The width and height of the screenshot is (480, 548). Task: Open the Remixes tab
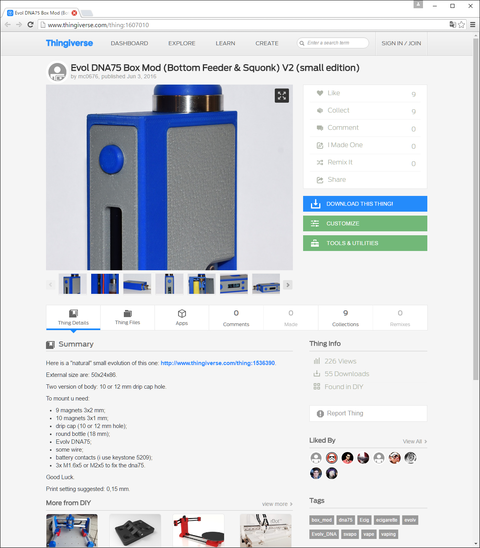[400, 317]
